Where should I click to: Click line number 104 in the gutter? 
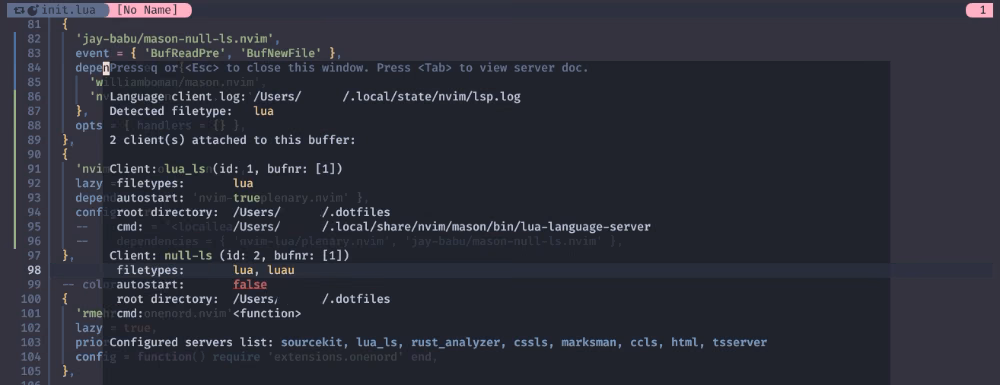(x=31, y=356)
